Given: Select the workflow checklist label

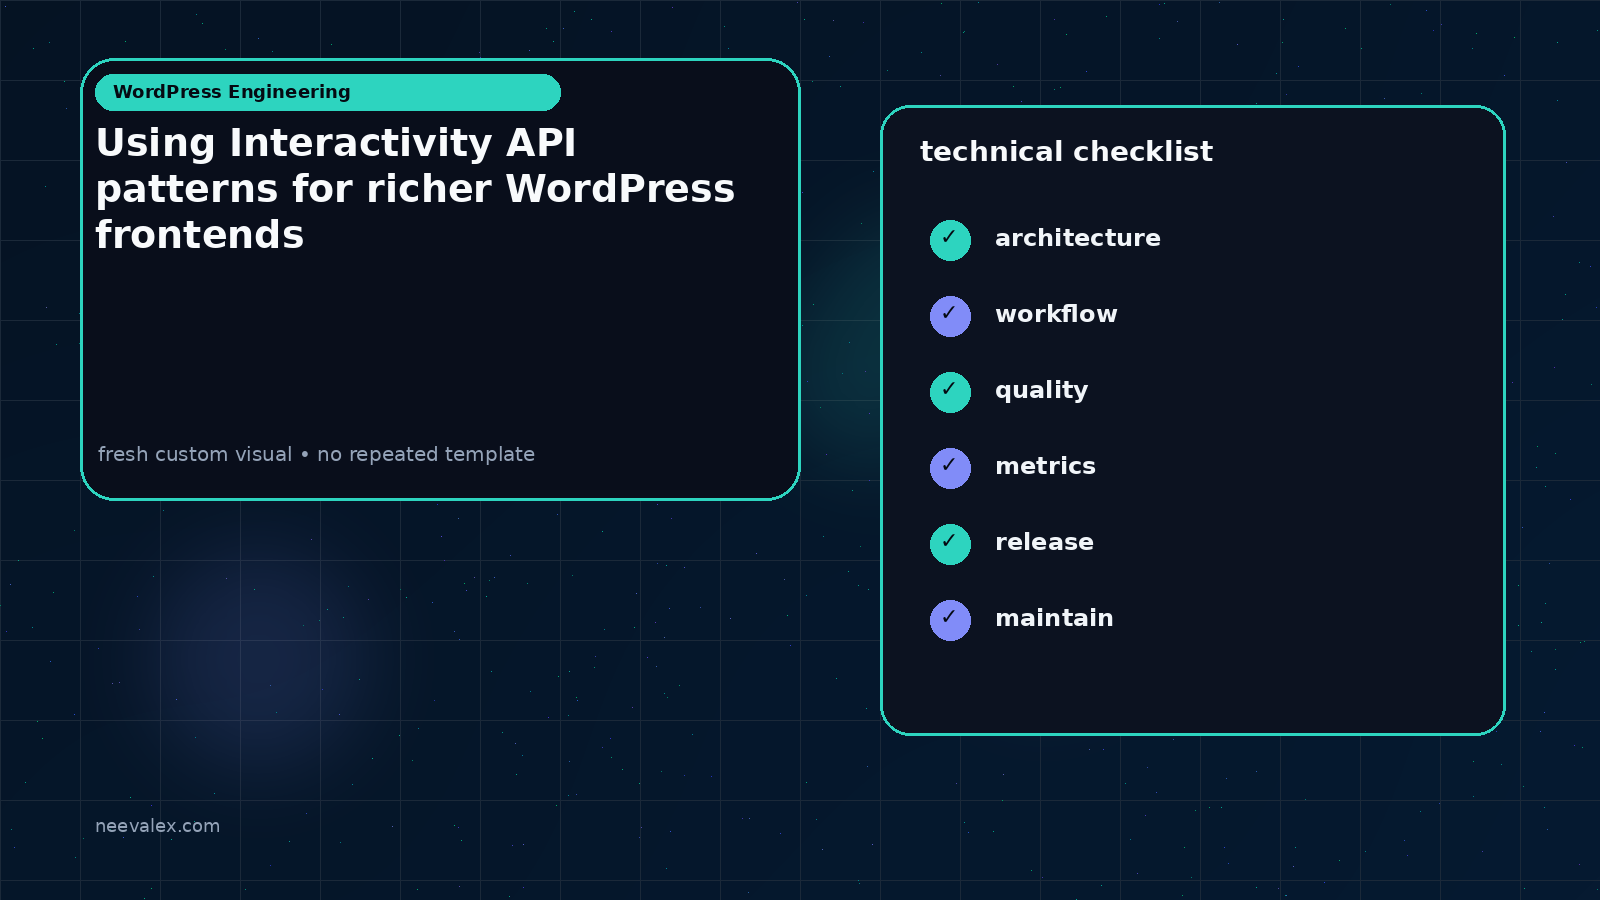Looking at the screenshot, I should point(1056,314).
